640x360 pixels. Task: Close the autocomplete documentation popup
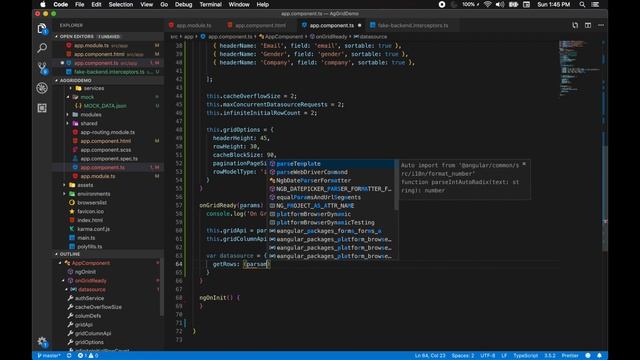pyautogui.click(x=524, y=164)
